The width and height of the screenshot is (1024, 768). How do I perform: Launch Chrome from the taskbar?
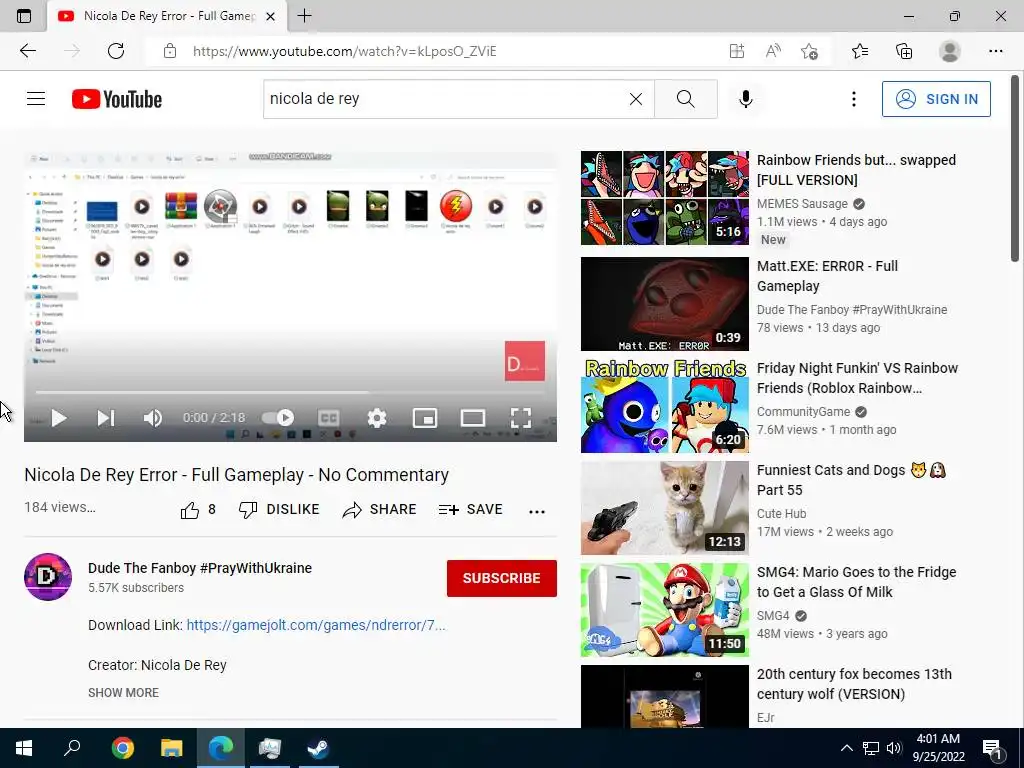pos(123,748)
